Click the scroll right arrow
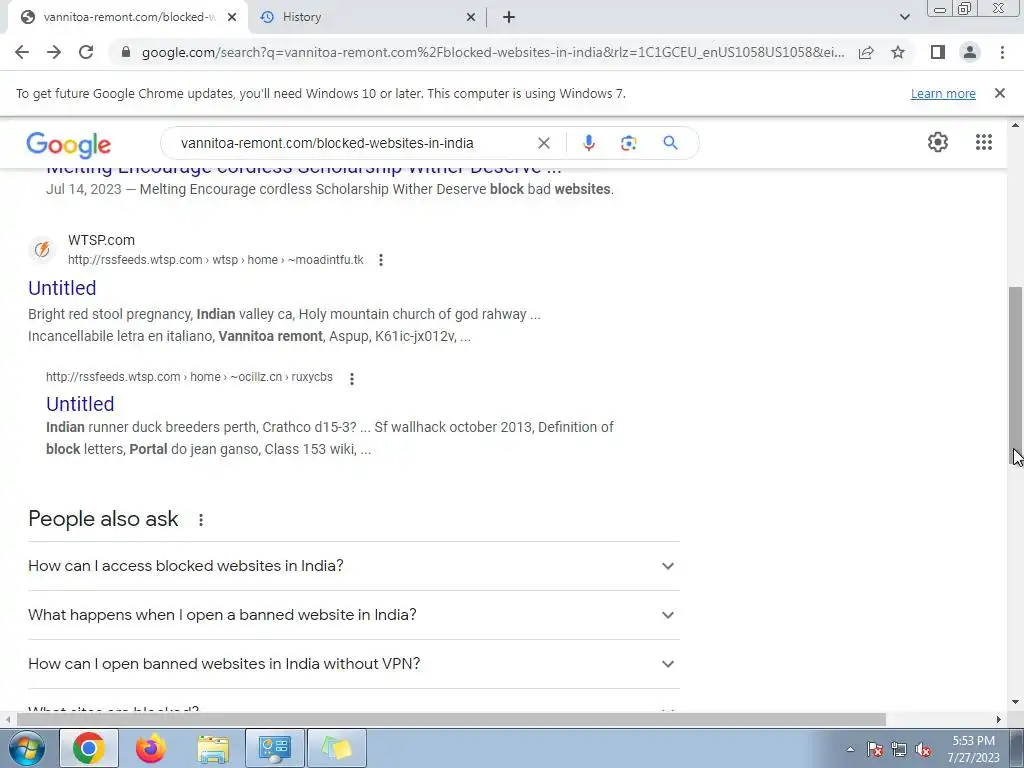The image size is (1024, 768). pos(999,720)
